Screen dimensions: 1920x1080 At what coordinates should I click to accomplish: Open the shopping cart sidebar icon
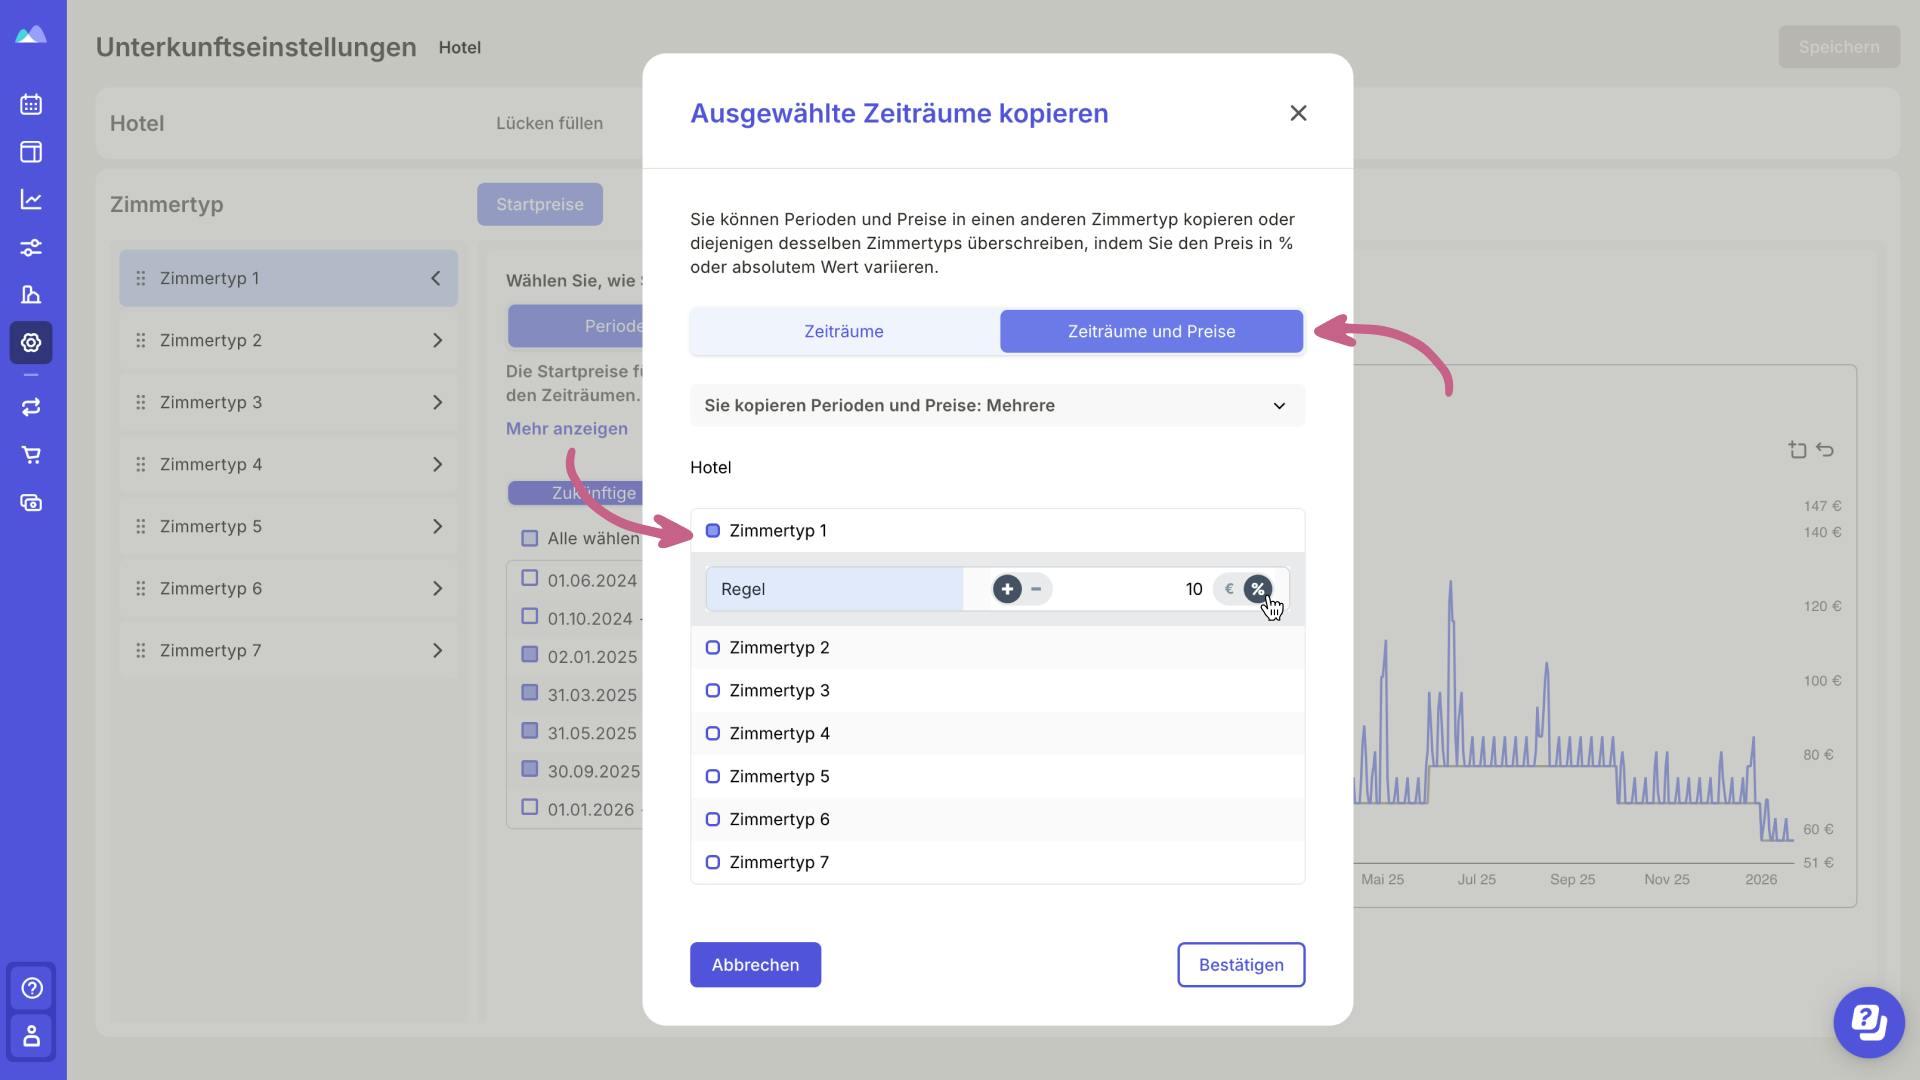pos(31,455)
